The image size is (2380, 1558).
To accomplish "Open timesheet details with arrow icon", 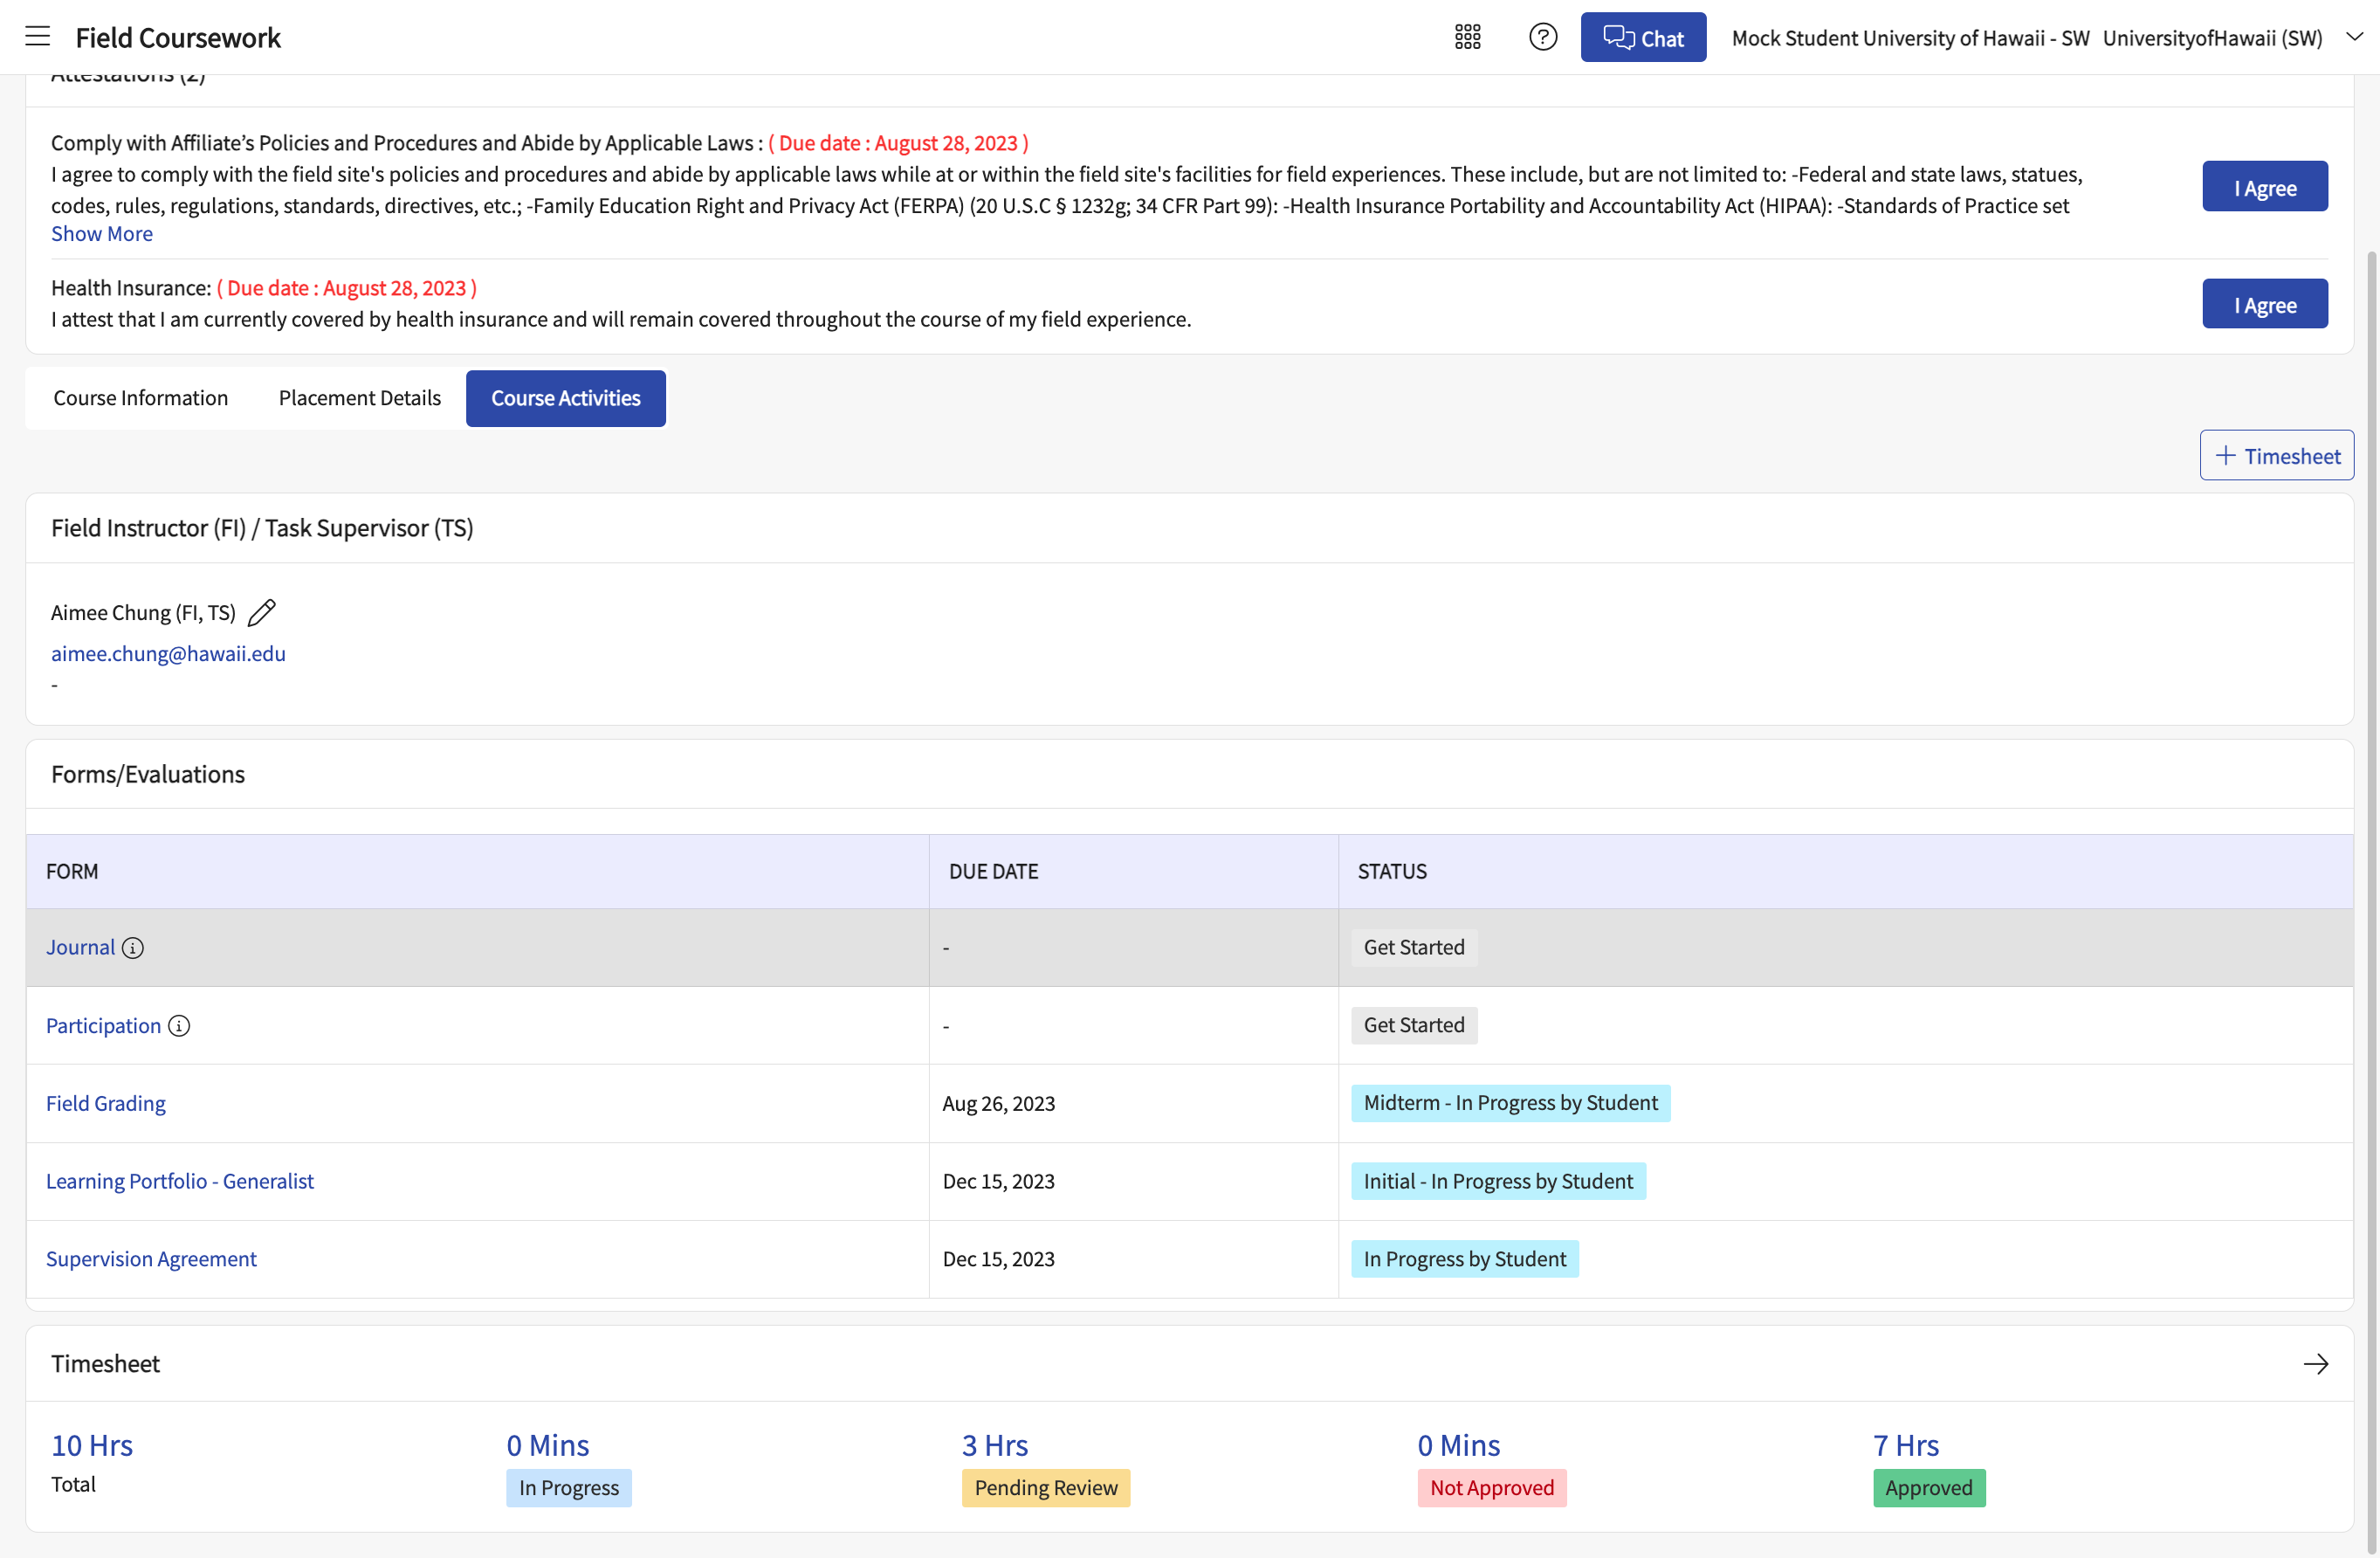I will click(2315, 1364).
